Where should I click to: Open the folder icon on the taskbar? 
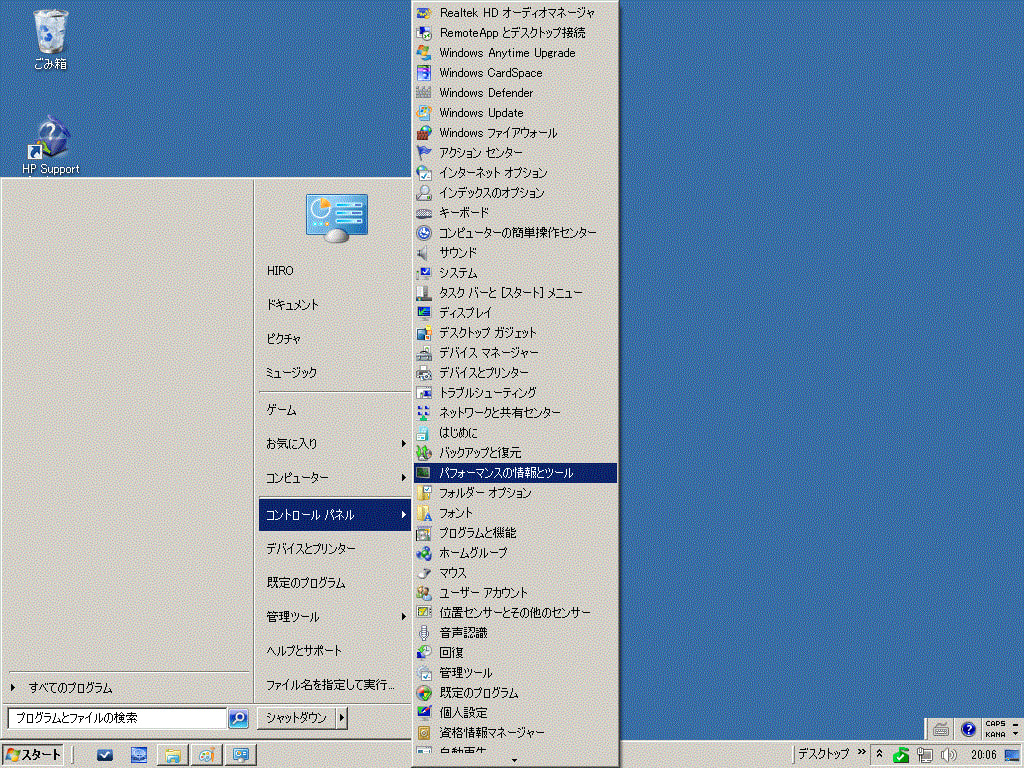coord(172,755)
